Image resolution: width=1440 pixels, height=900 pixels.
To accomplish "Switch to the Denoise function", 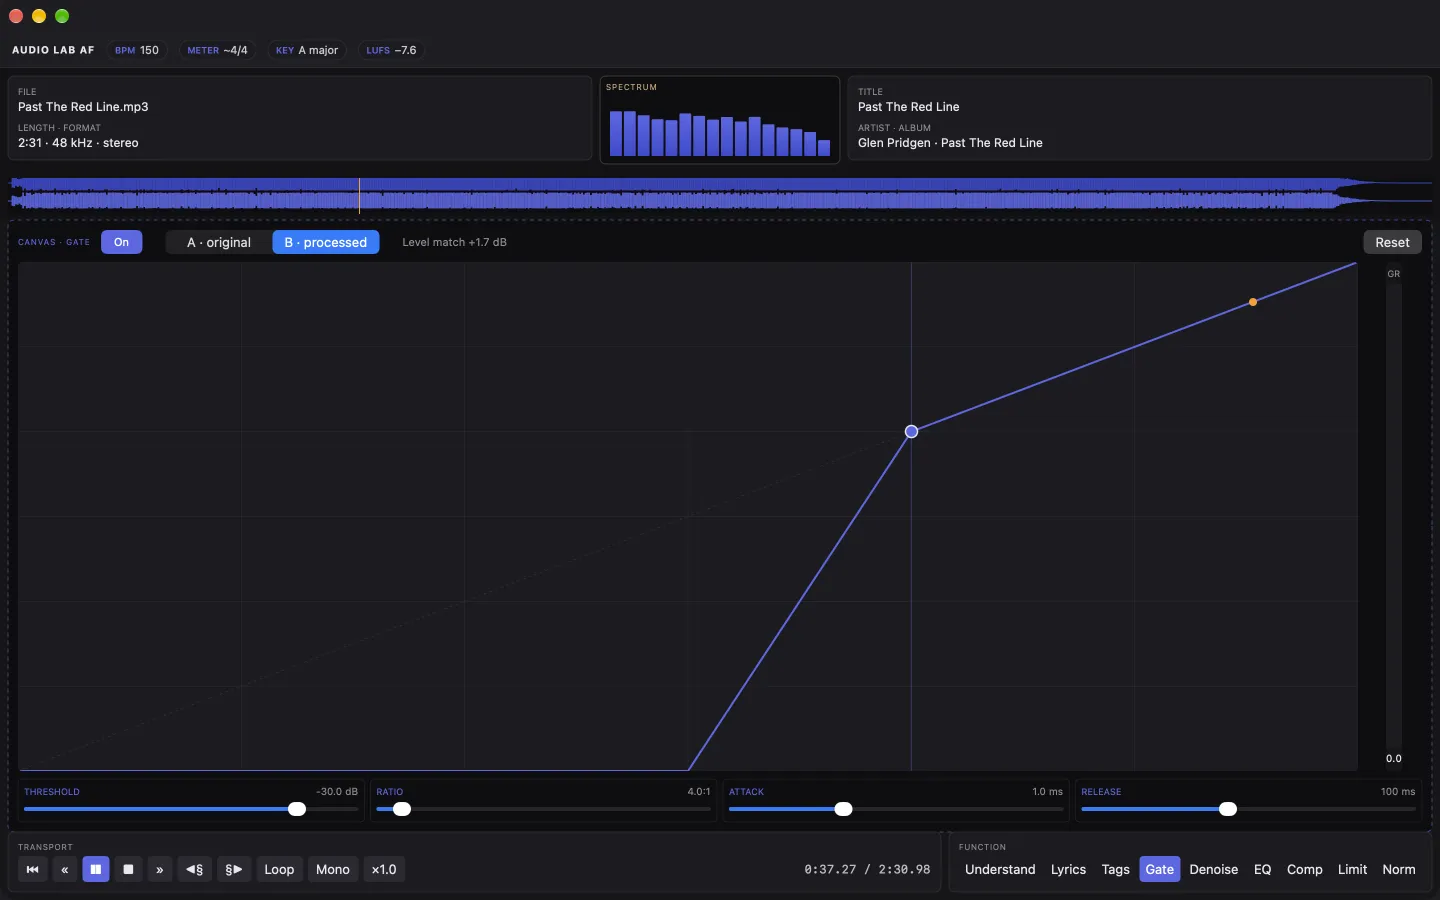I will [x=1214, y=869].
